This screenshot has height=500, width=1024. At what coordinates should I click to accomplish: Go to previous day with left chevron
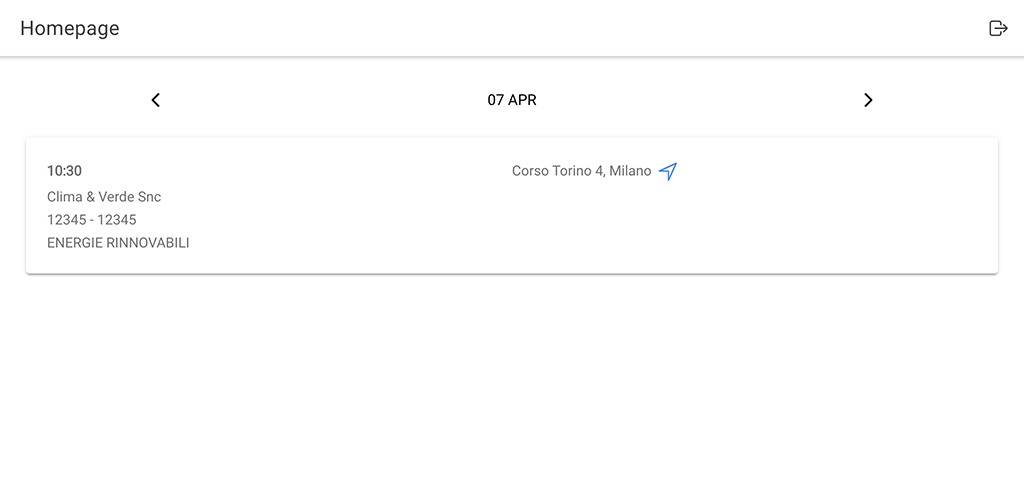tap(155, 100)
